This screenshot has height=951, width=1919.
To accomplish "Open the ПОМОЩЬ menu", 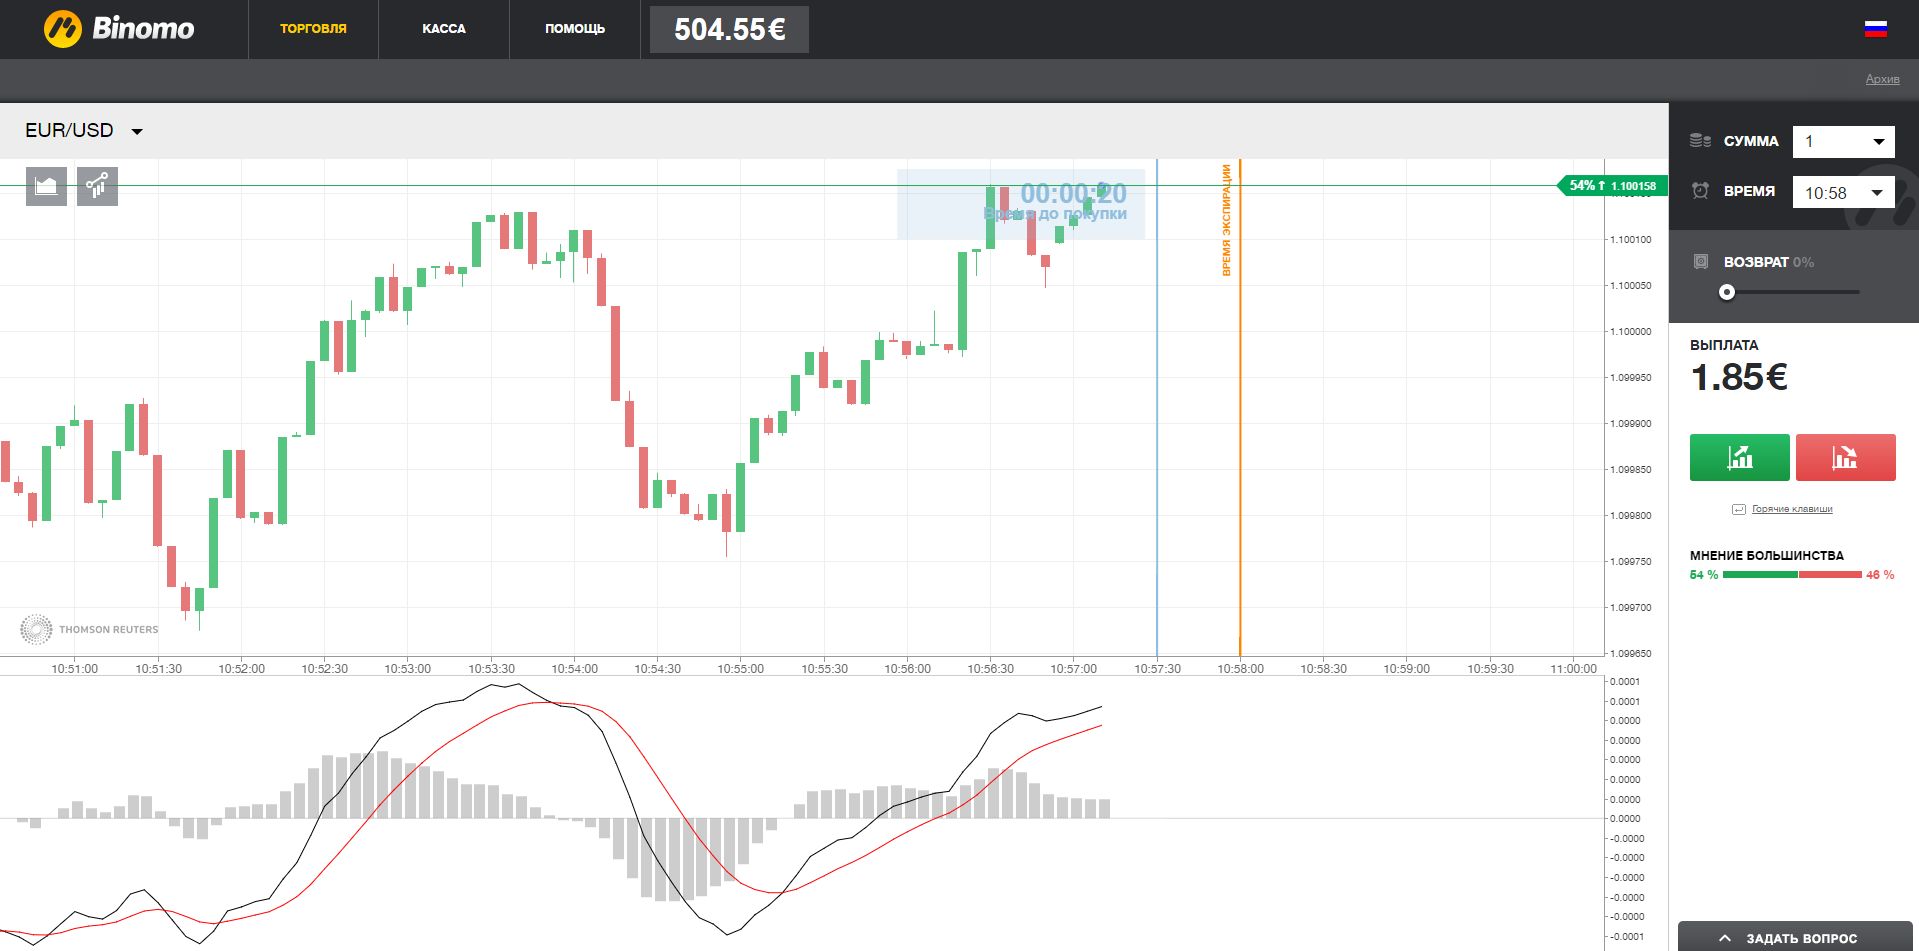I will [x=574, y=29].
